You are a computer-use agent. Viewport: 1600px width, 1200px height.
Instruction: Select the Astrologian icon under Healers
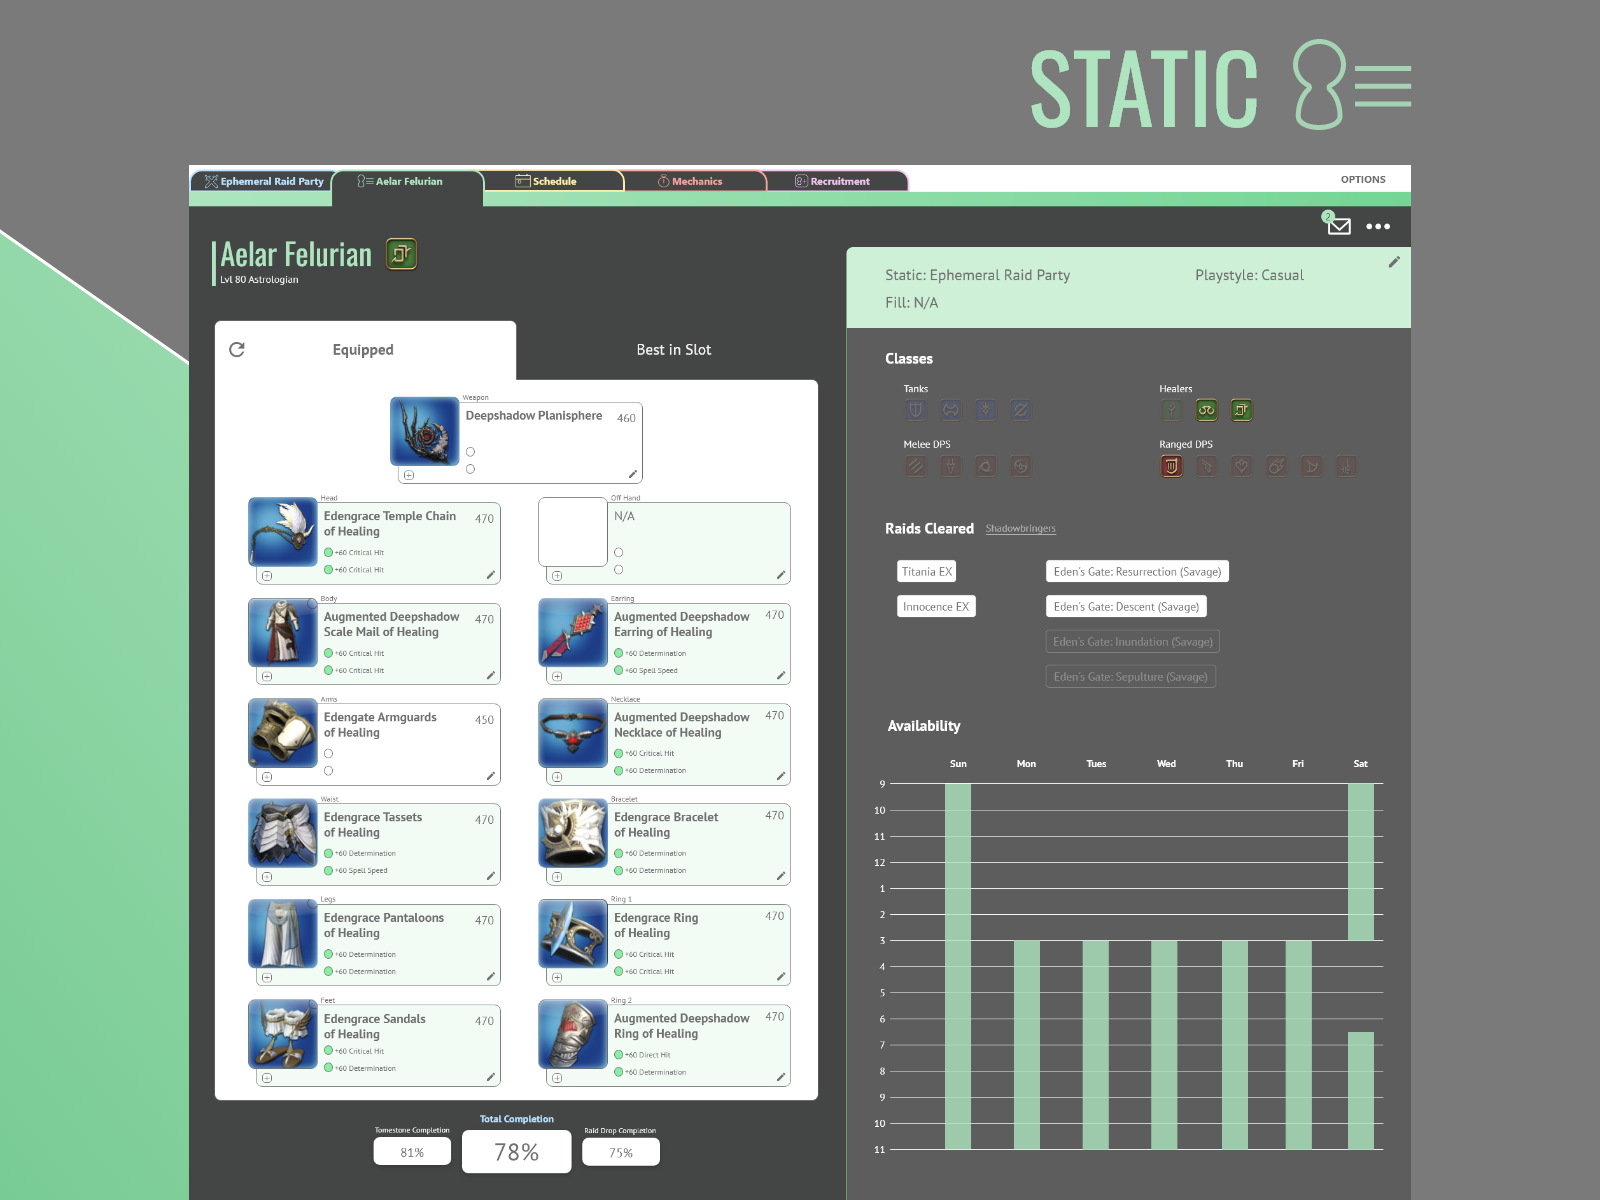[1241, 410]
